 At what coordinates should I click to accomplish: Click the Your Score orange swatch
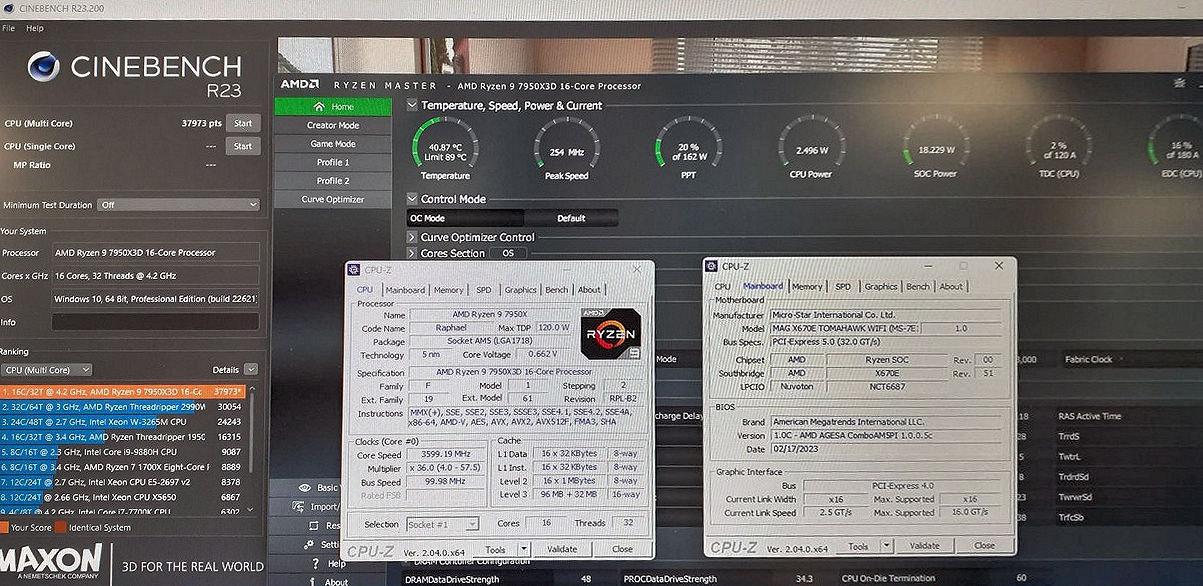pos(4,527)
